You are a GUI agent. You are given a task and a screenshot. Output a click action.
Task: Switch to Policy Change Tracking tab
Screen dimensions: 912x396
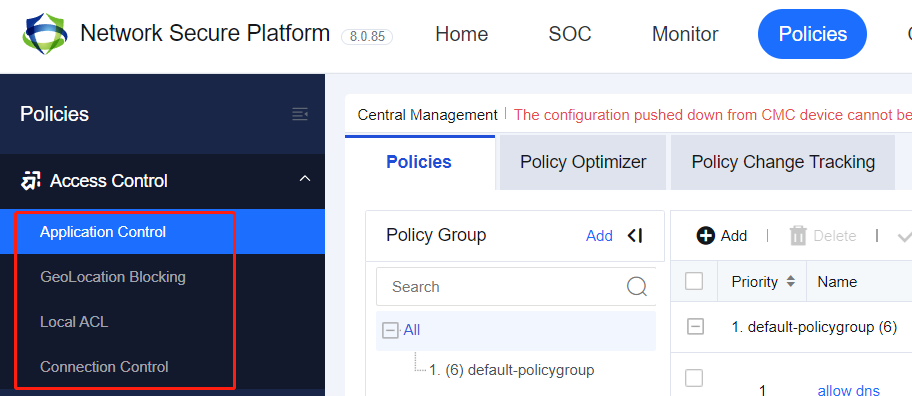tap(783, 162)
